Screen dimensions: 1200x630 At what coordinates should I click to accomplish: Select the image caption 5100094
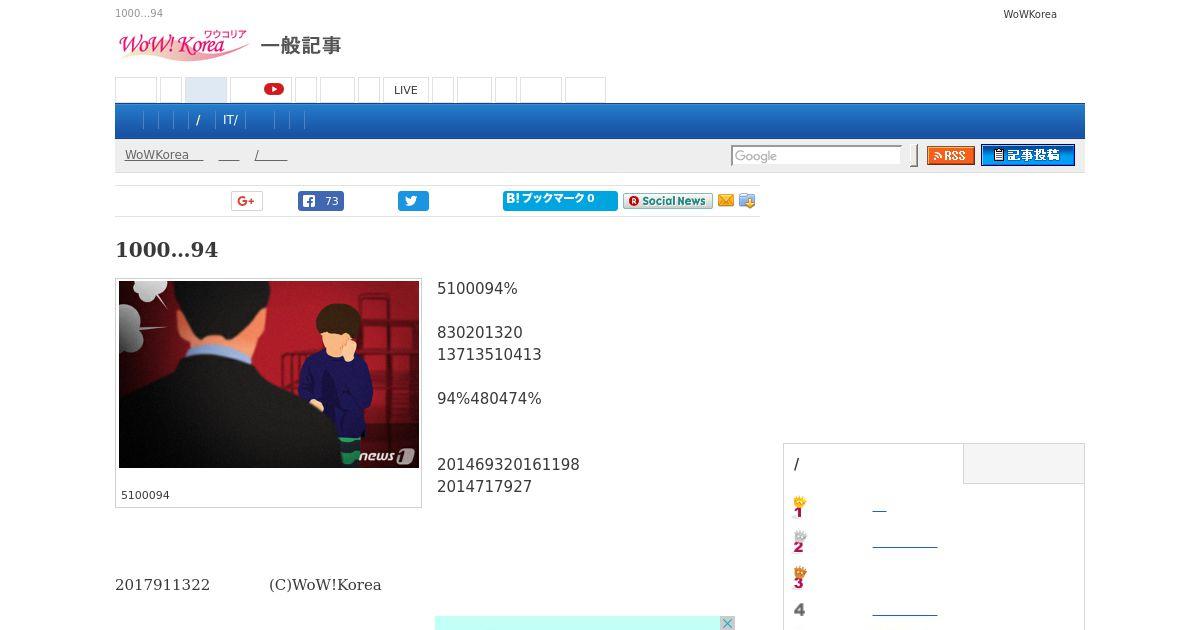tap(145, 495)
